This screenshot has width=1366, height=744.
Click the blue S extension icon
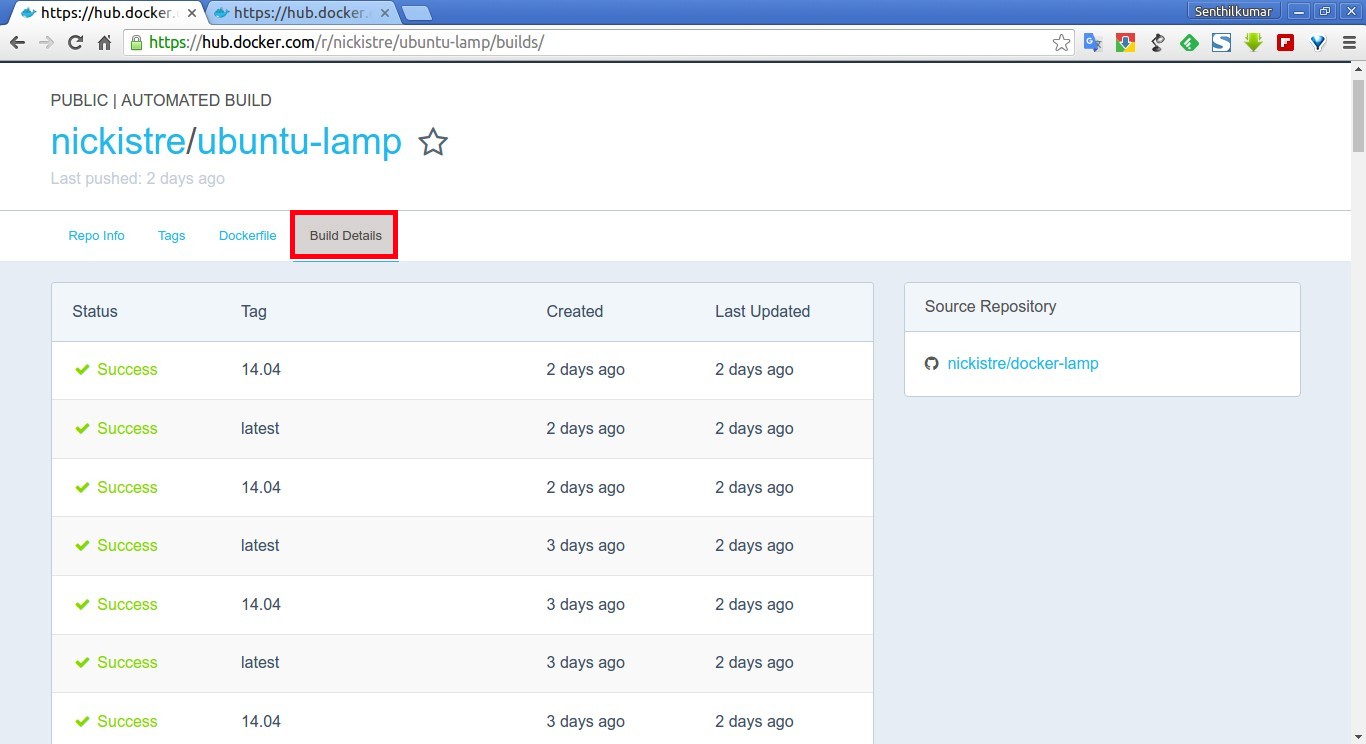click(x=1221, y=43)
